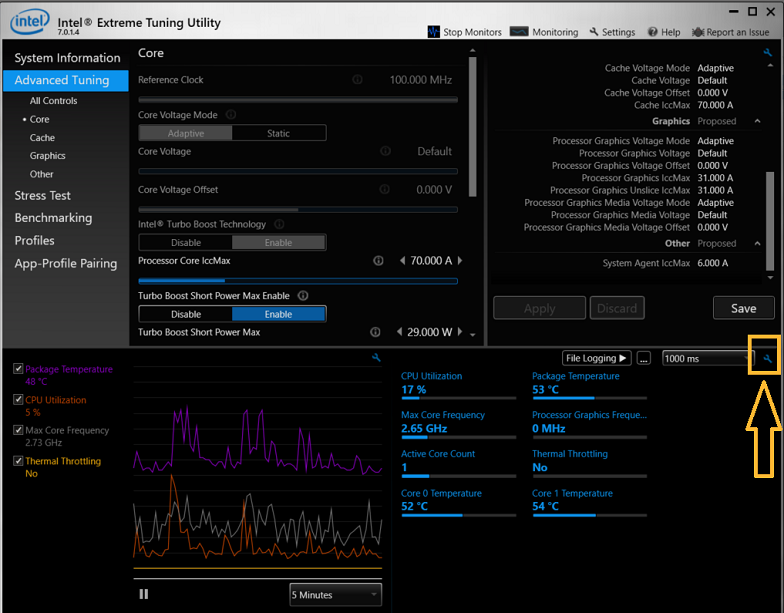The width and height of the screenshot is (784, 613).
Task: Select Stress Test in the sidebar
Action: point(43,196)
